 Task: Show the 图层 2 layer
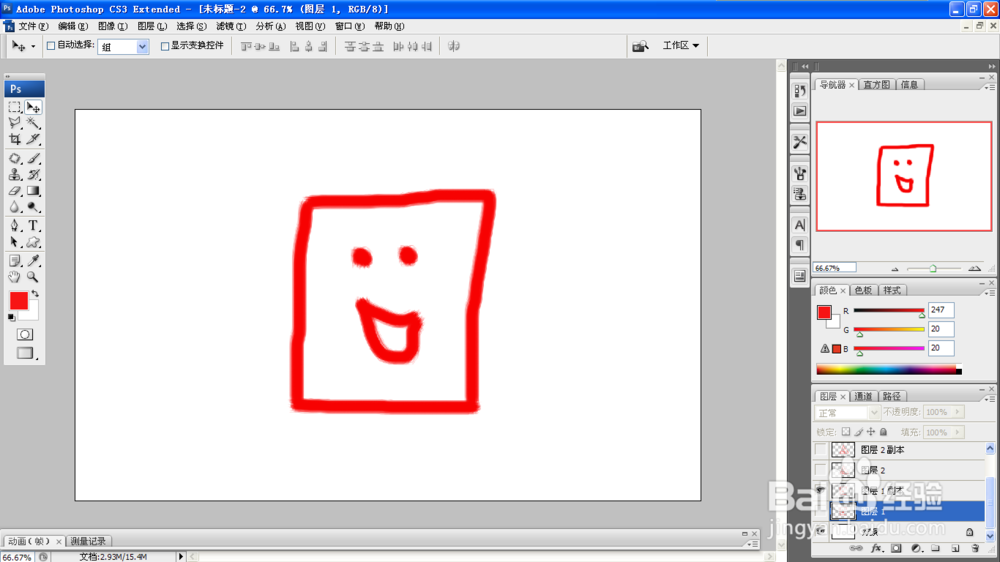(820, 470)
